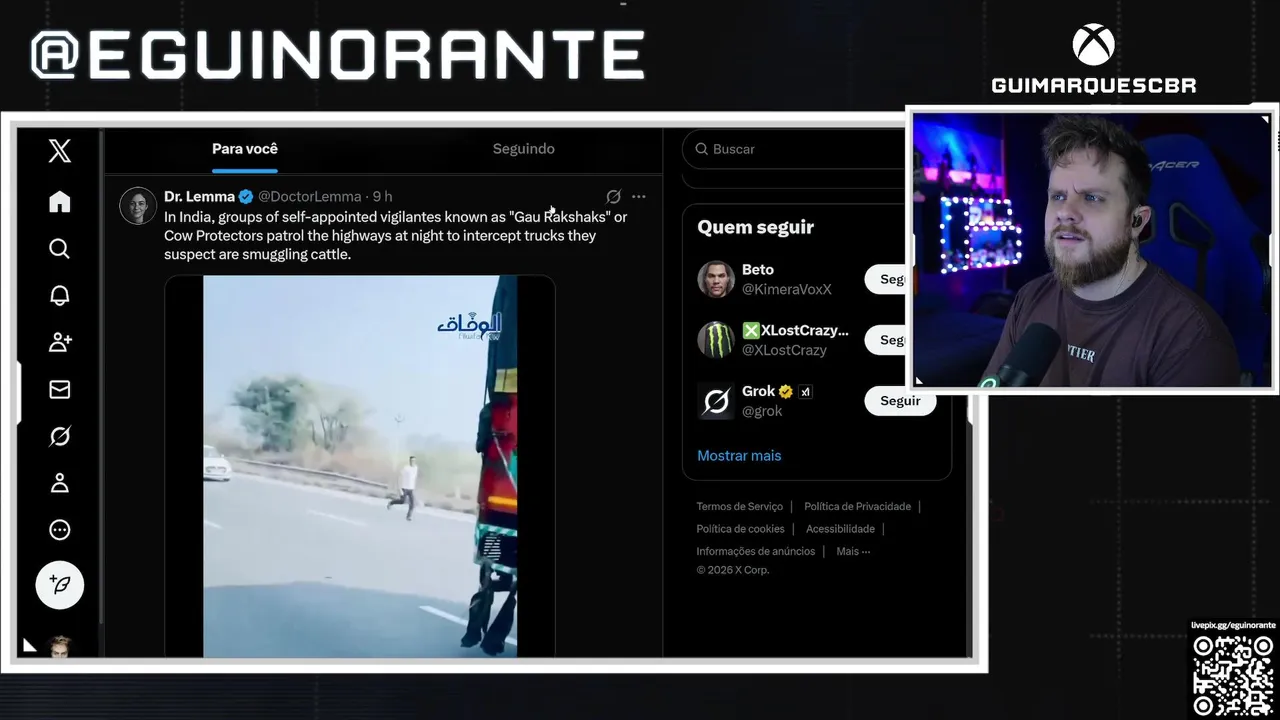Click the @DoctorLemma handle
The image size is (1280, 720).
(309, 197)
